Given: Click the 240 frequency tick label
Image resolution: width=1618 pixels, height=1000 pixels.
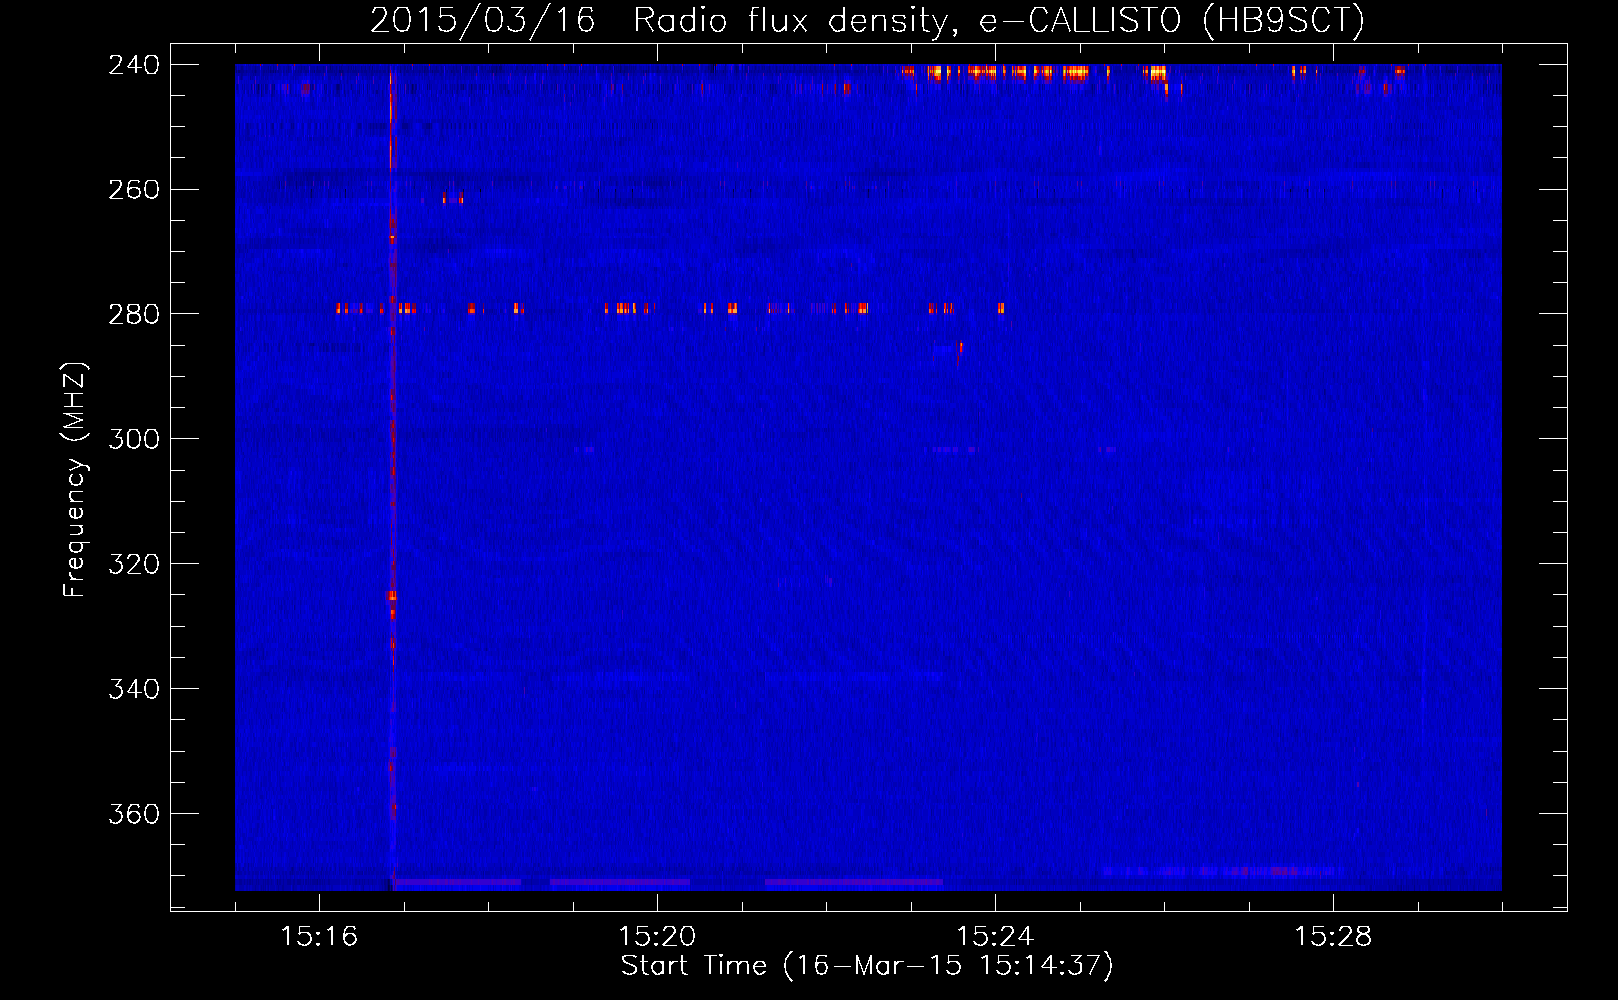Looking at the screenshot, I should [134, 65].
